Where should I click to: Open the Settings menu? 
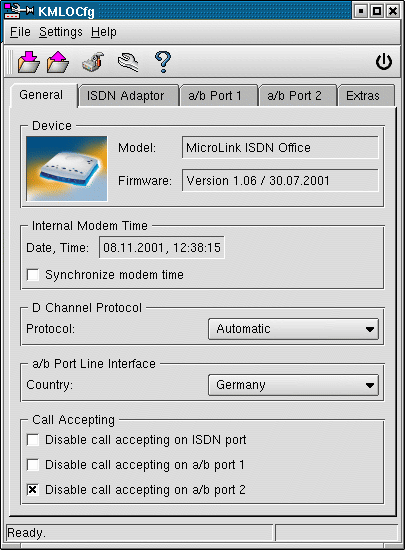(x=61, y=32)
